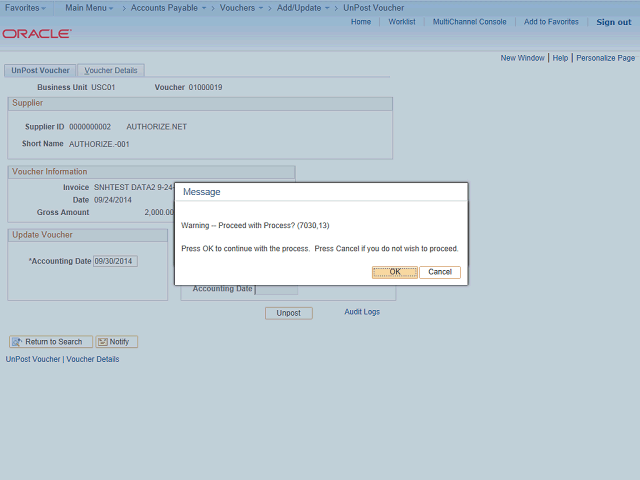
Task: Switch to Voucher Details tab
Action: click(x=111, y=70)
